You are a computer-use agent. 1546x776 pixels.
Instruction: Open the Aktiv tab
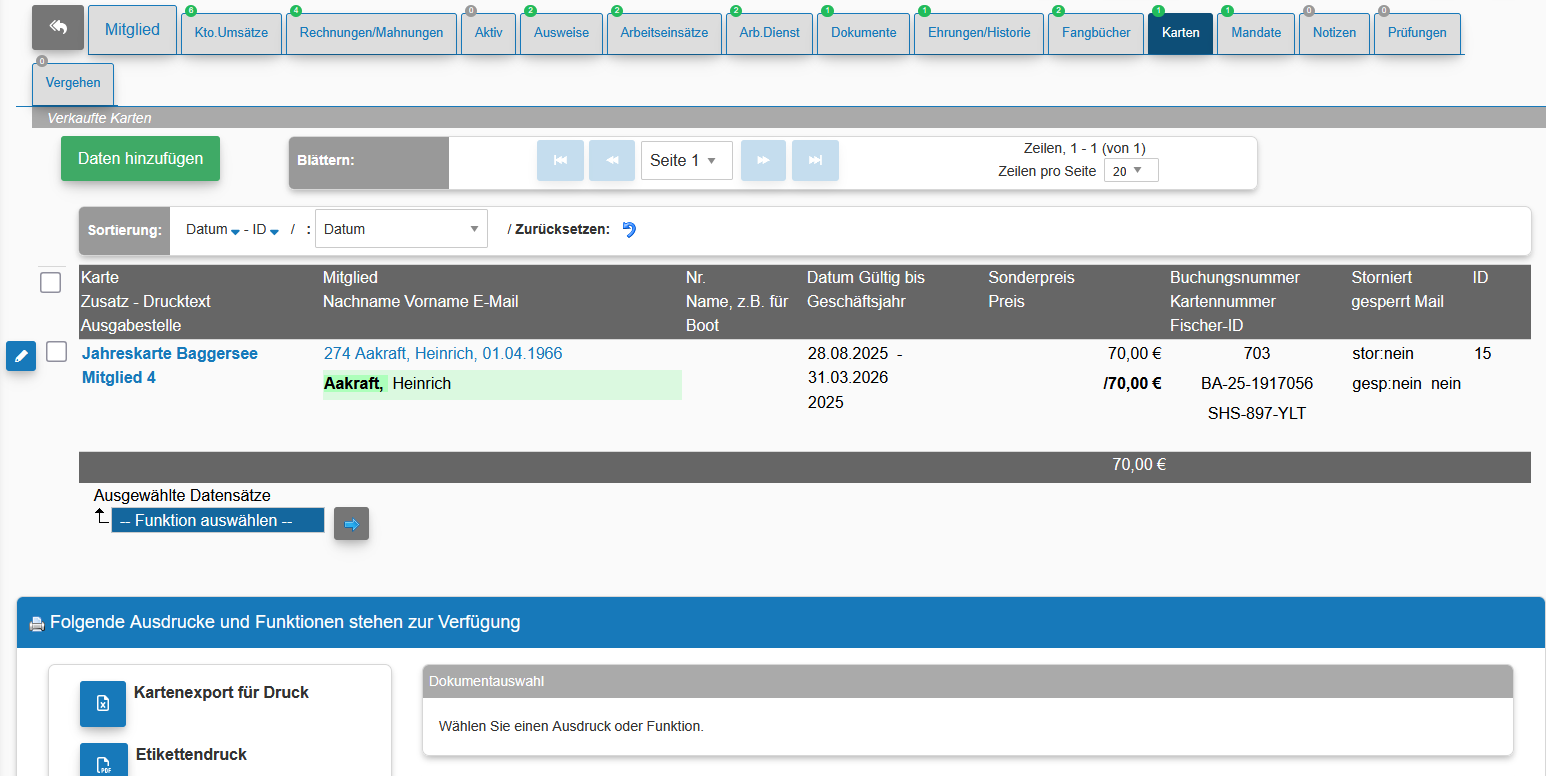click(x=488, y=33)
